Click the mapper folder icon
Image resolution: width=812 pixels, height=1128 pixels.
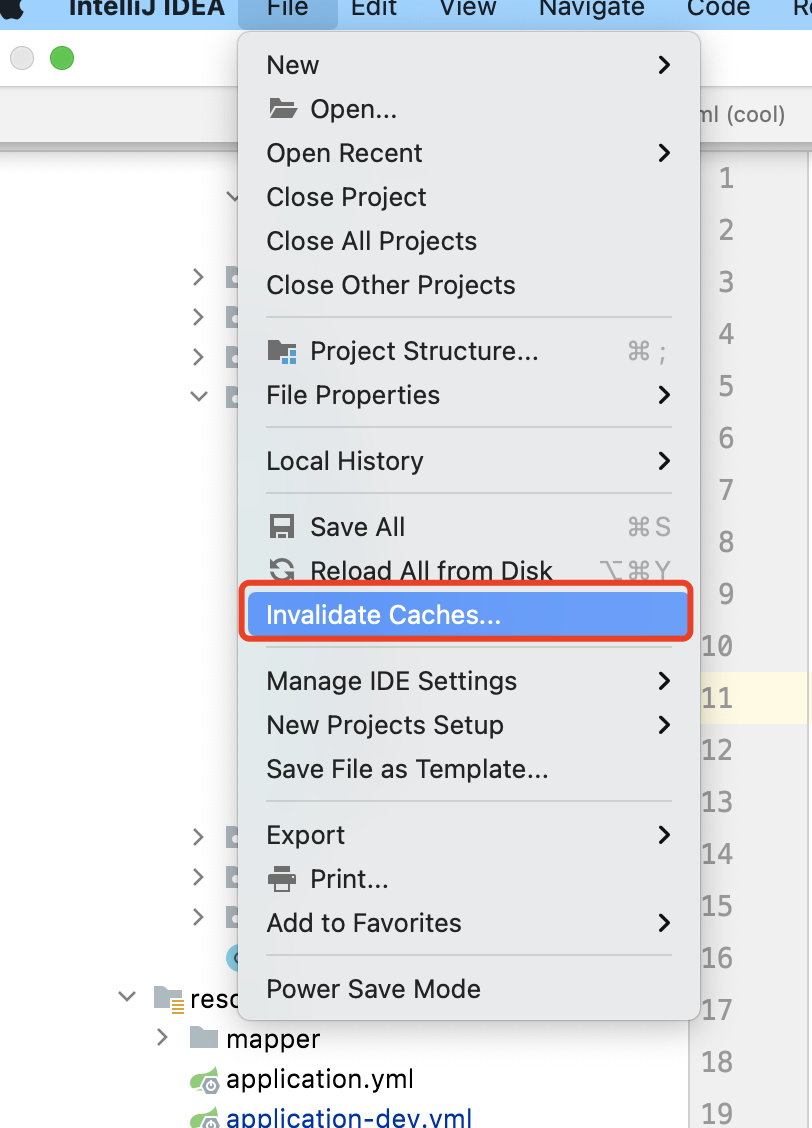coord(203,1039)
